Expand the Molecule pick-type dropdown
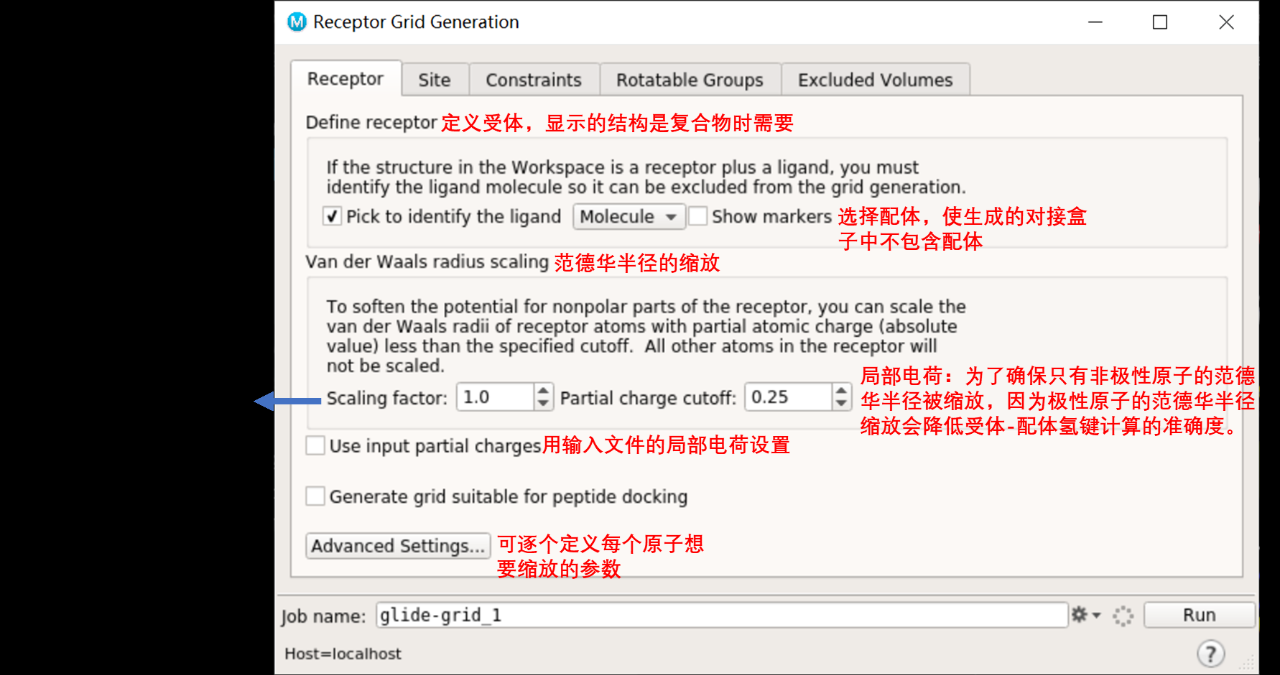 [629, 216]
